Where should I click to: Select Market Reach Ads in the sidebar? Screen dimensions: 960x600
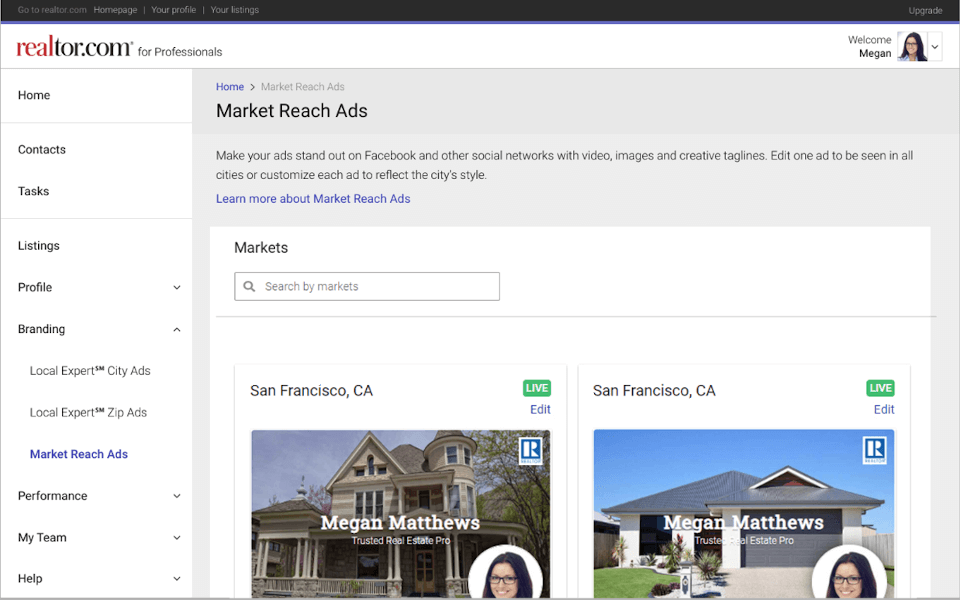79,454
